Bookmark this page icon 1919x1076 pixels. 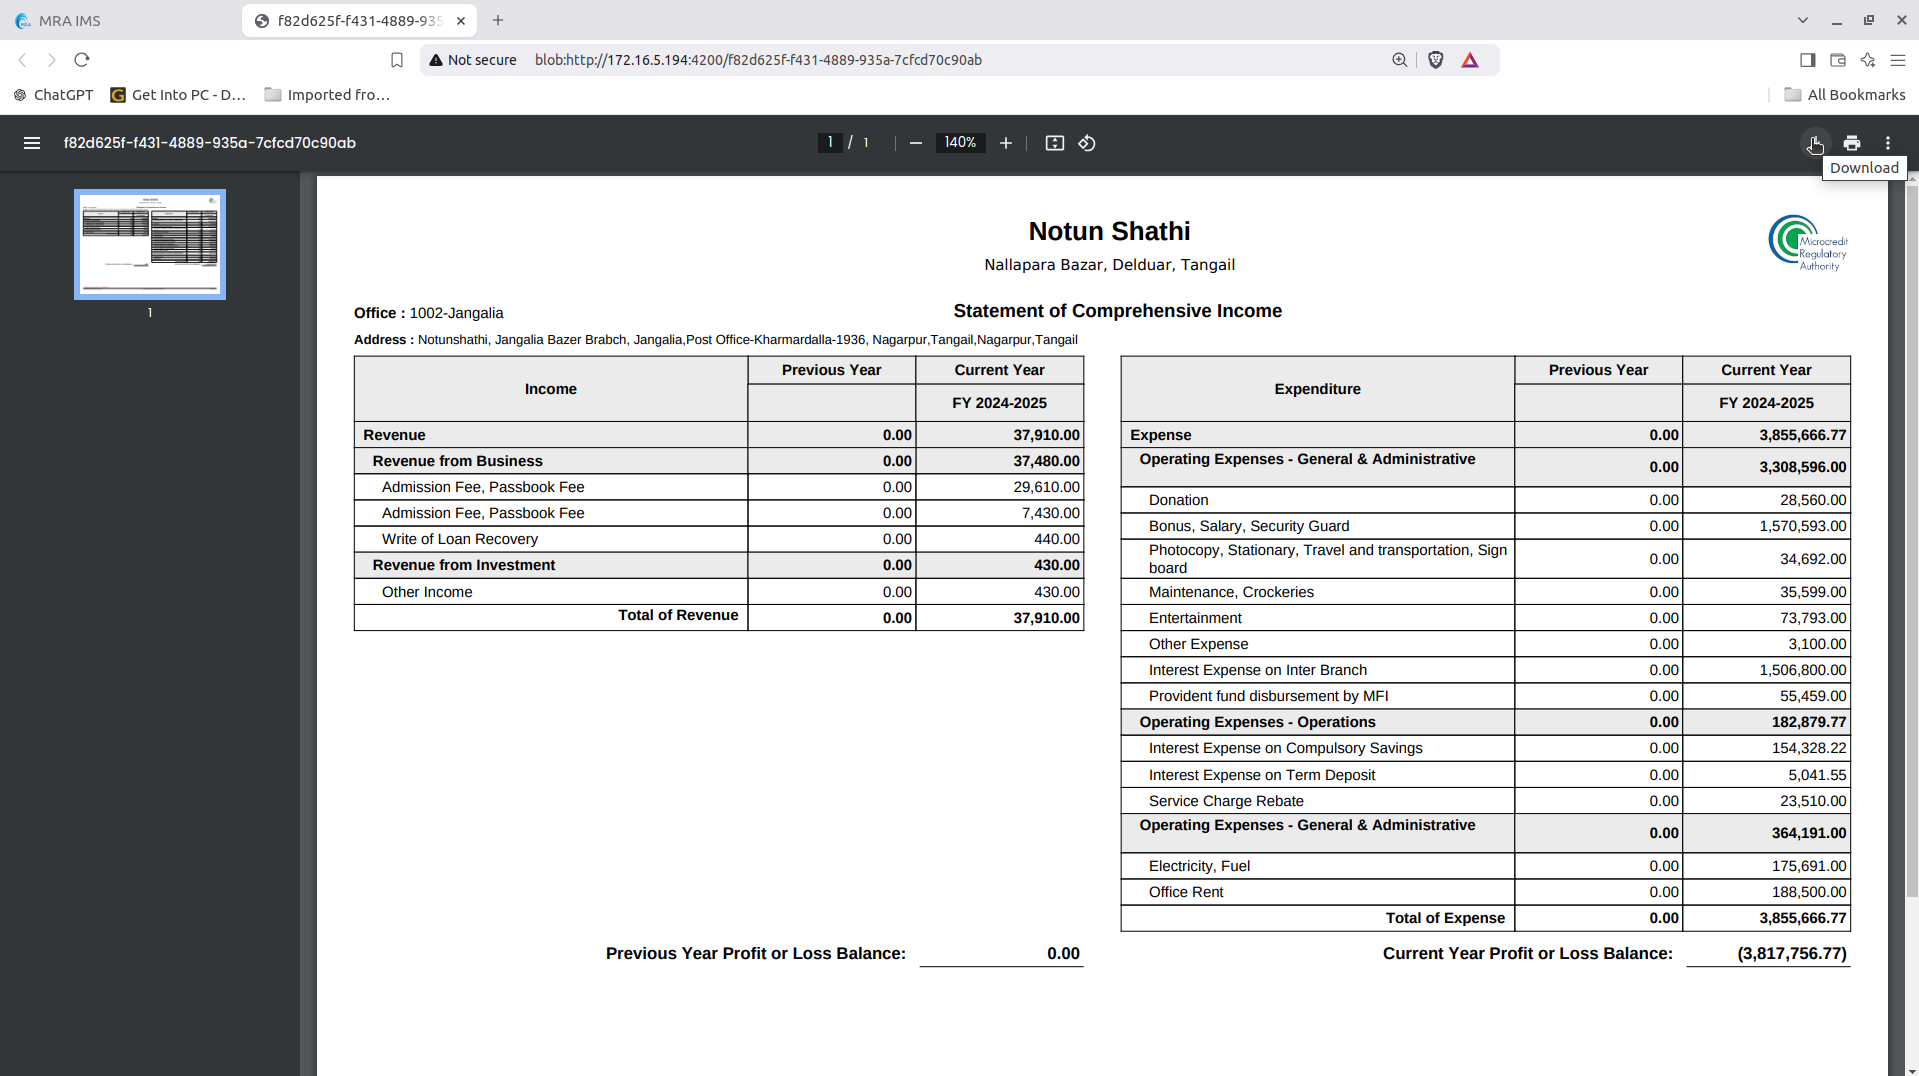(x=397, y=60)
